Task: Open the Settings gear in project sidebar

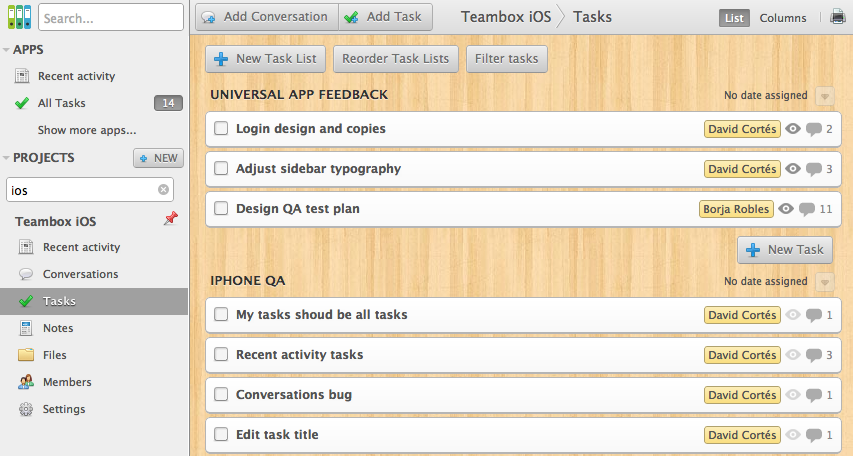Action: [x=26, y=409]
